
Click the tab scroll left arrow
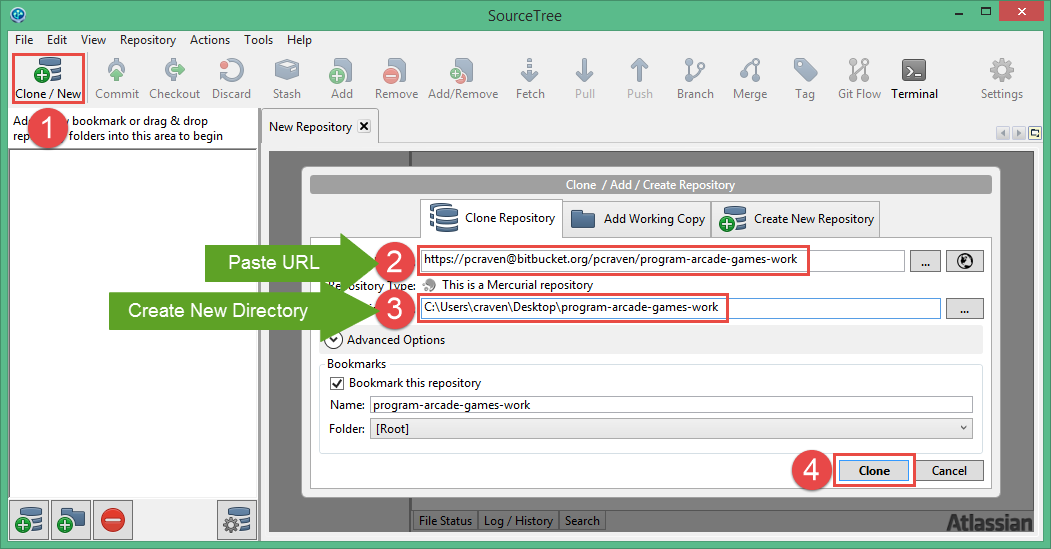pyautogui.click(x=1003, y=133)
